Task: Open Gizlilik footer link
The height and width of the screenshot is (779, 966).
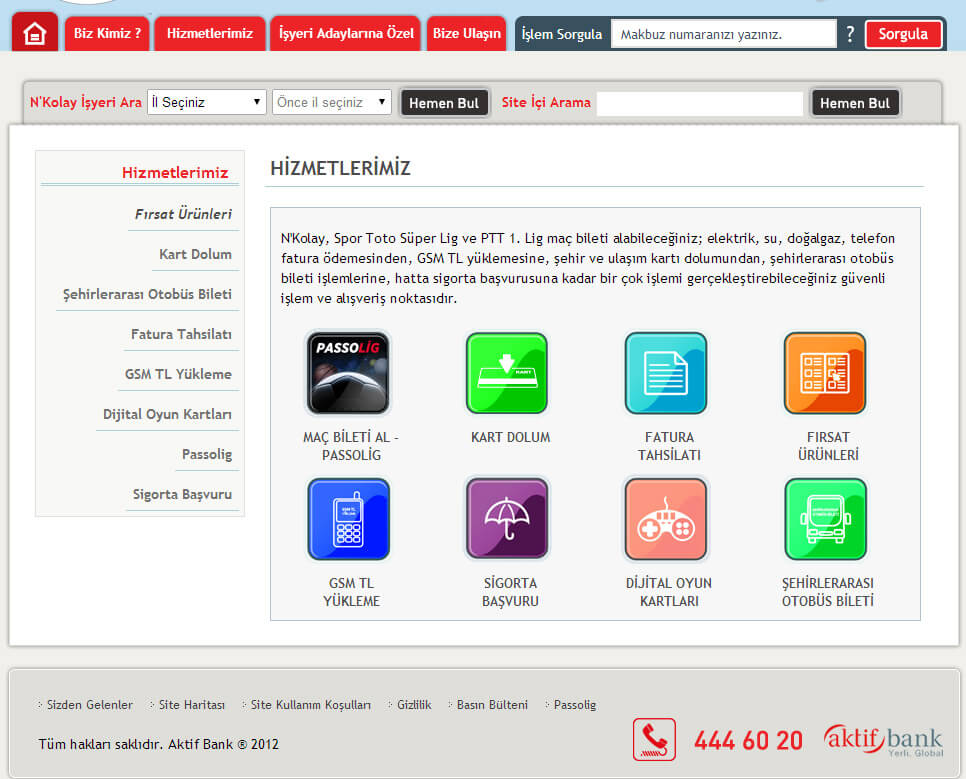Action: click(414, 704)
